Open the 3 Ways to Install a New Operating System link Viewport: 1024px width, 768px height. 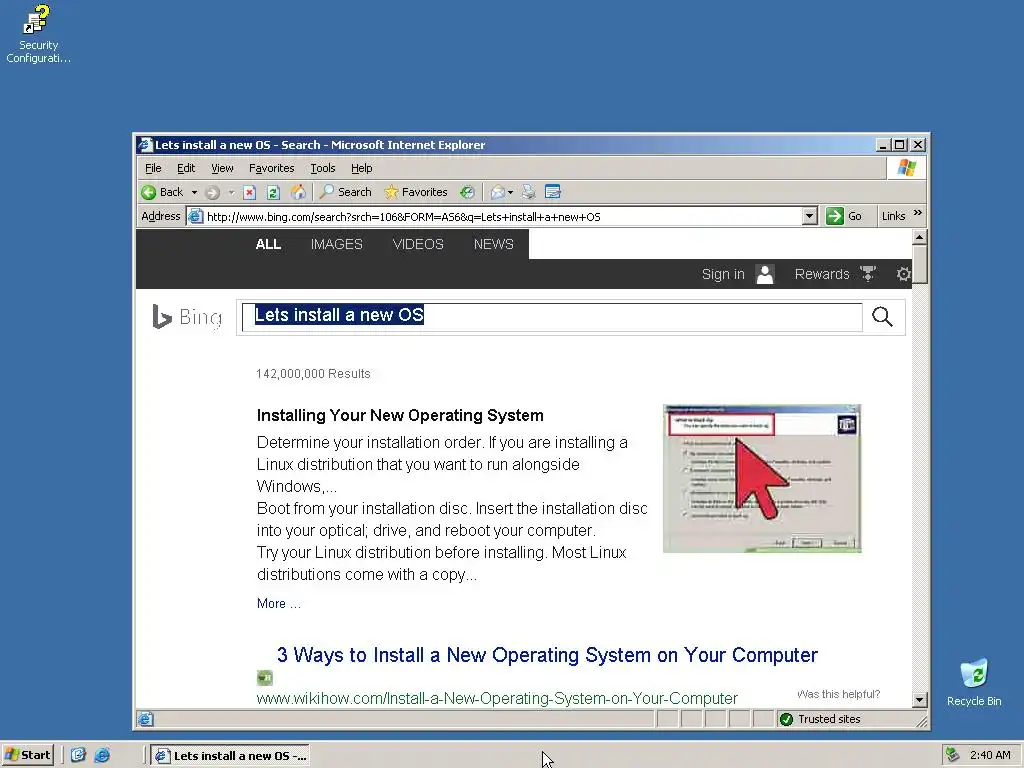(x=547, y=655)
